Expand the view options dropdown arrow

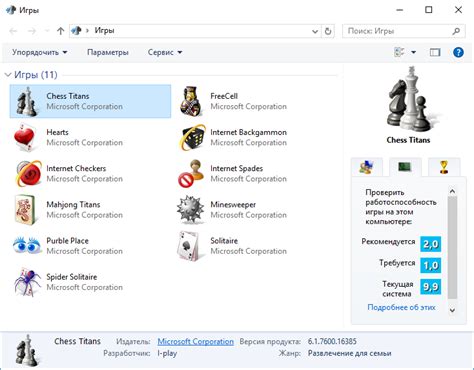pyautogui.click(x=413, y=52)
